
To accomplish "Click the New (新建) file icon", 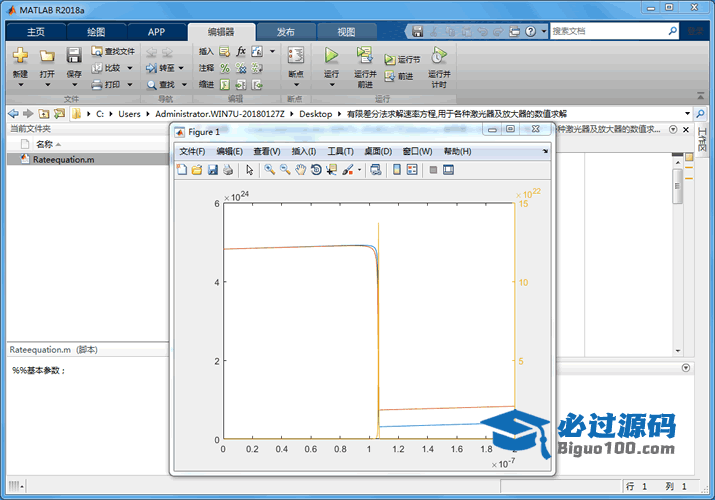I will pyautogui.click(x=20, y=56).
